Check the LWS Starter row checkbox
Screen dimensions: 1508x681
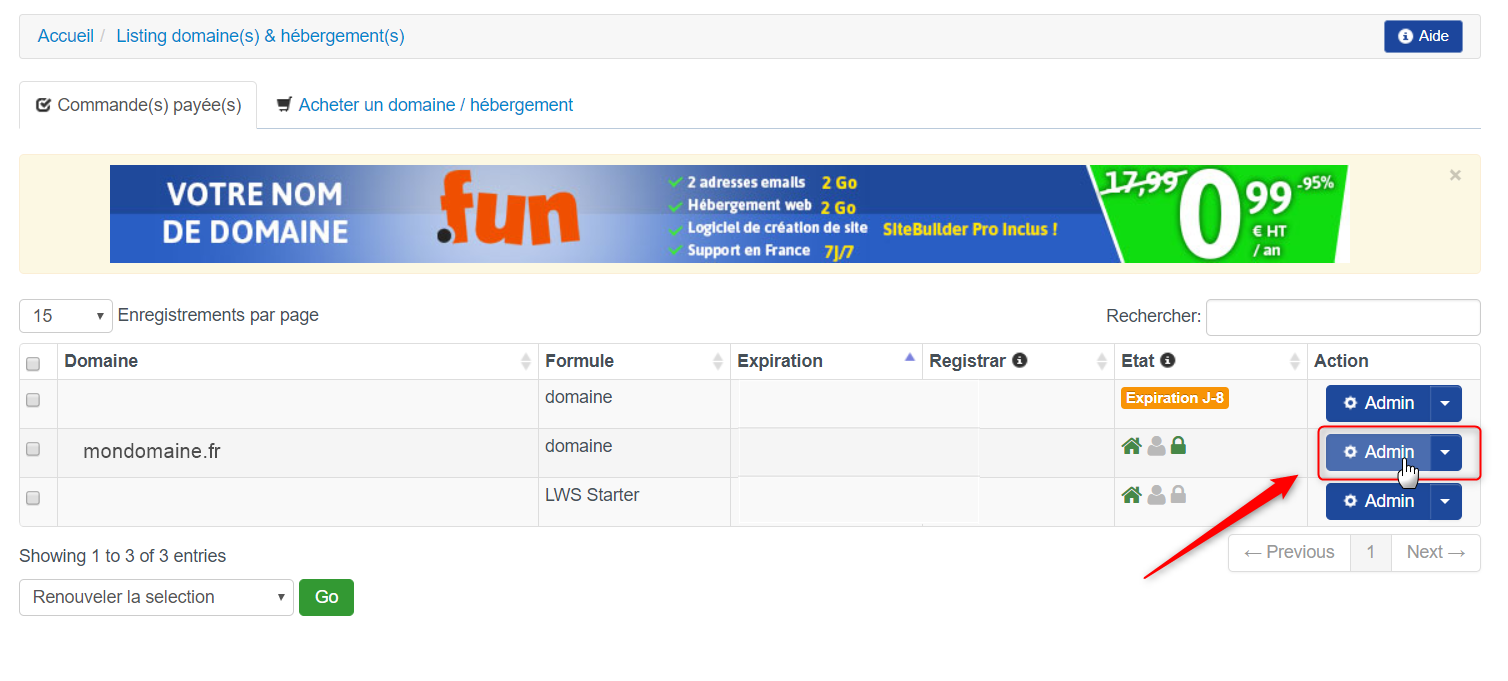pyautogui.click(x=33, y=498)
